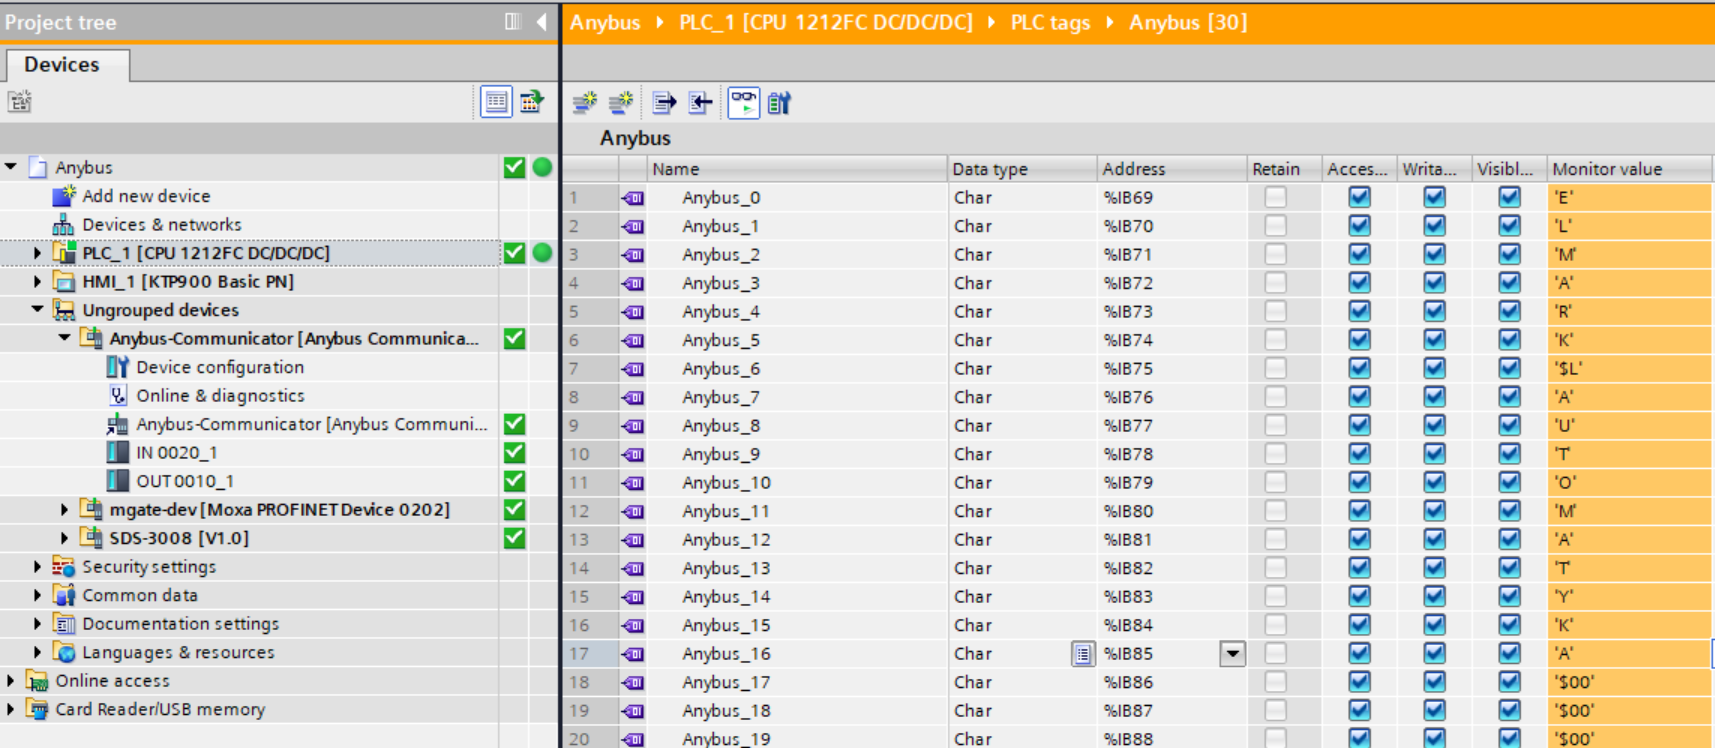
Task: Select the Devices tab
Action: click(x=62, y=65)
